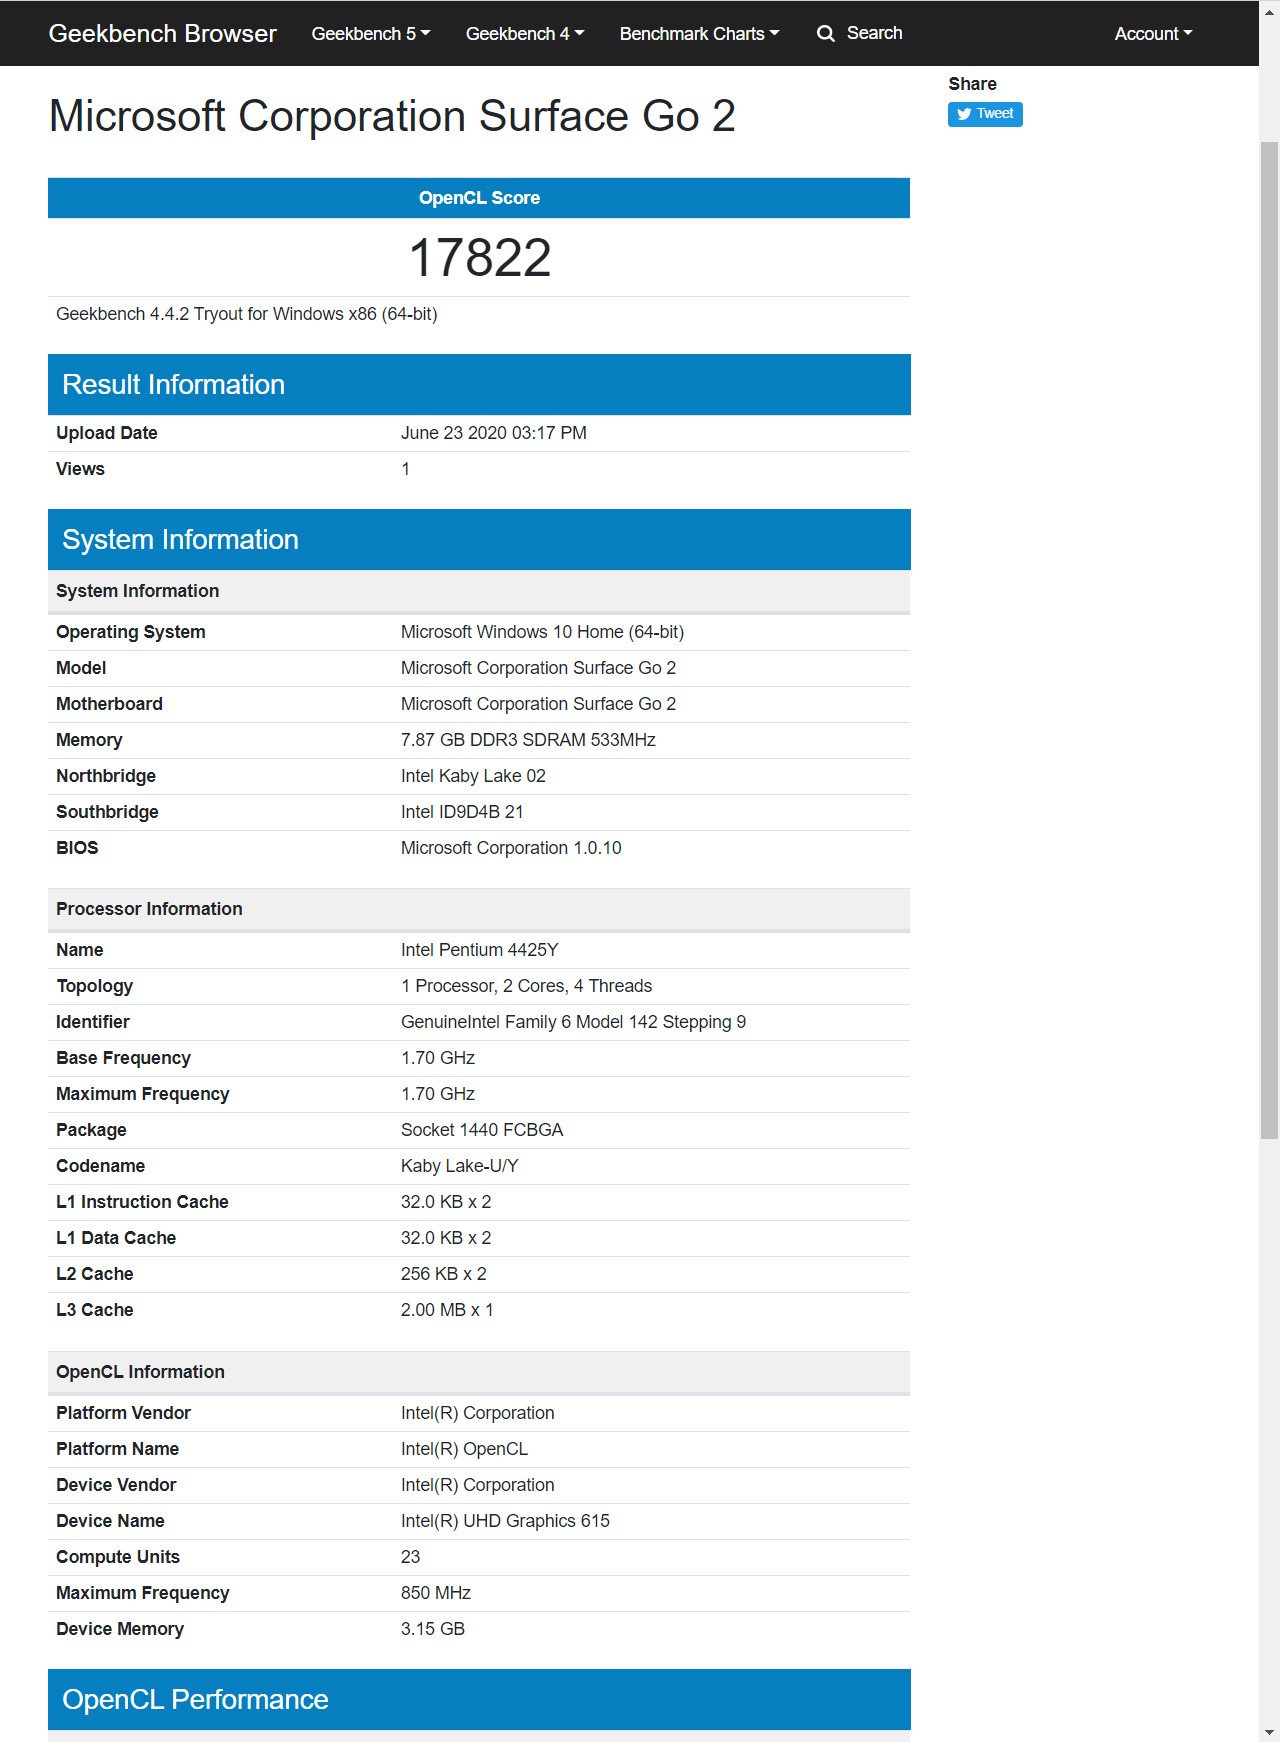Select the Southbridge value Intel ID9D4B 21
Screen dimensions: 1280x1742
pyautogui.click(x=462, y=812)
